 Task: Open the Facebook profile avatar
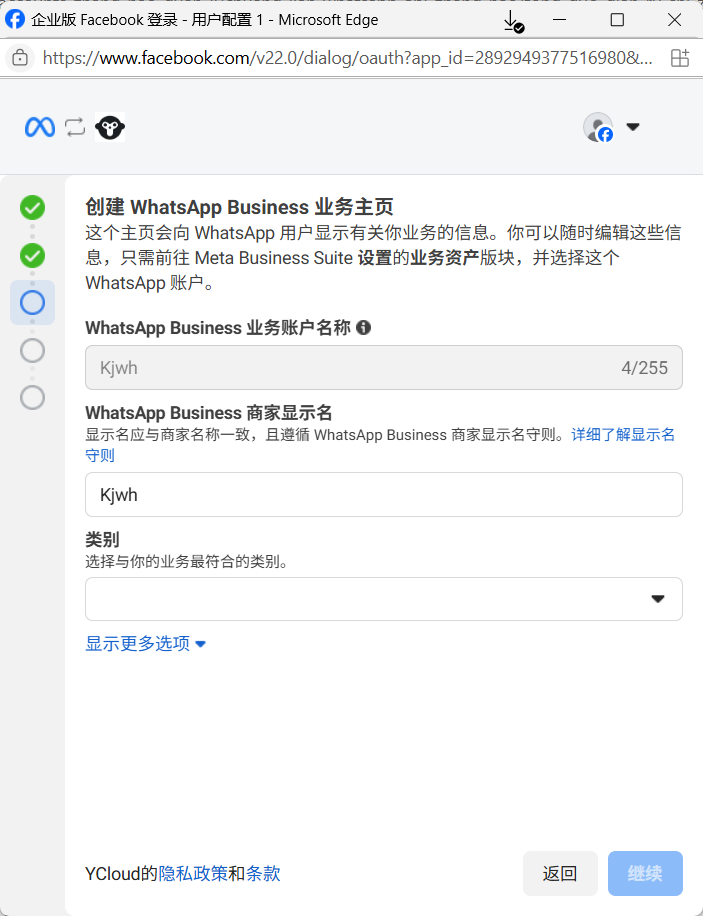598,127
